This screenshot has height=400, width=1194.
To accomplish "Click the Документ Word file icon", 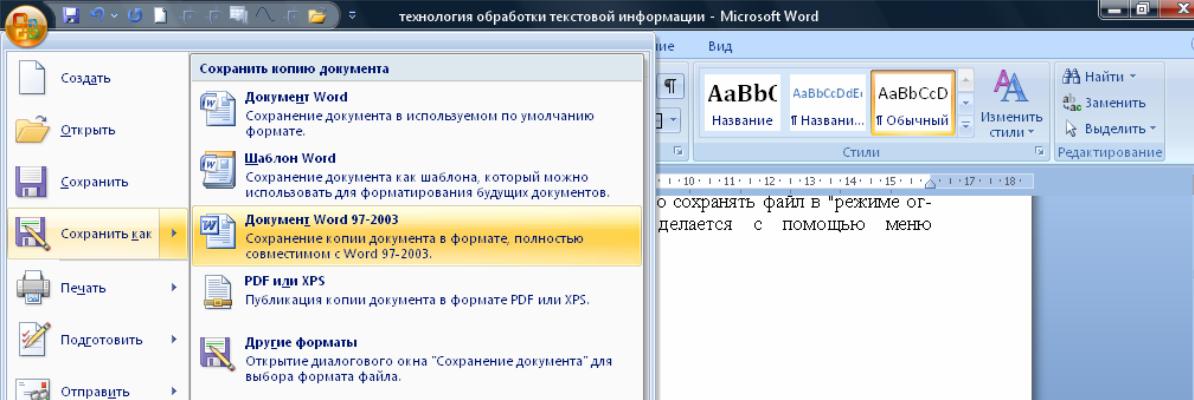I will (x=218, y=108).
